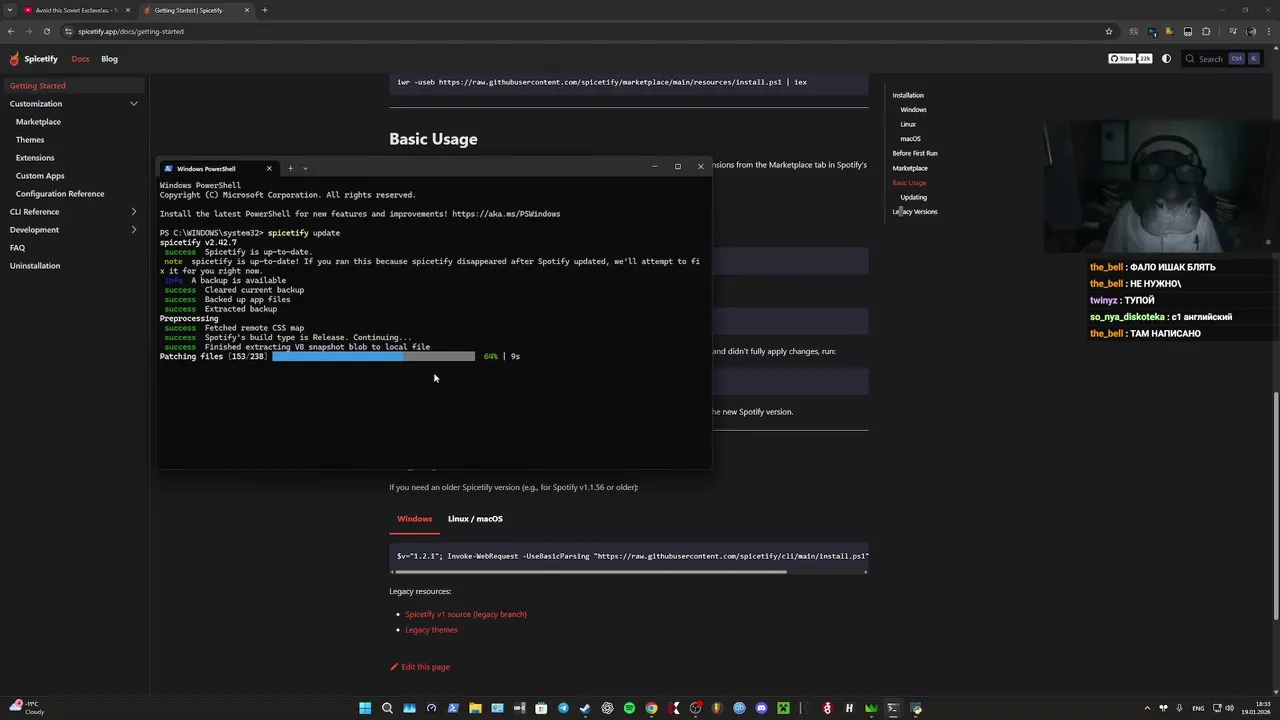The height and width of the screenshot is (720, 1280).
Task: Jump to Legacy Versions in contents
Action: (915, 212)
